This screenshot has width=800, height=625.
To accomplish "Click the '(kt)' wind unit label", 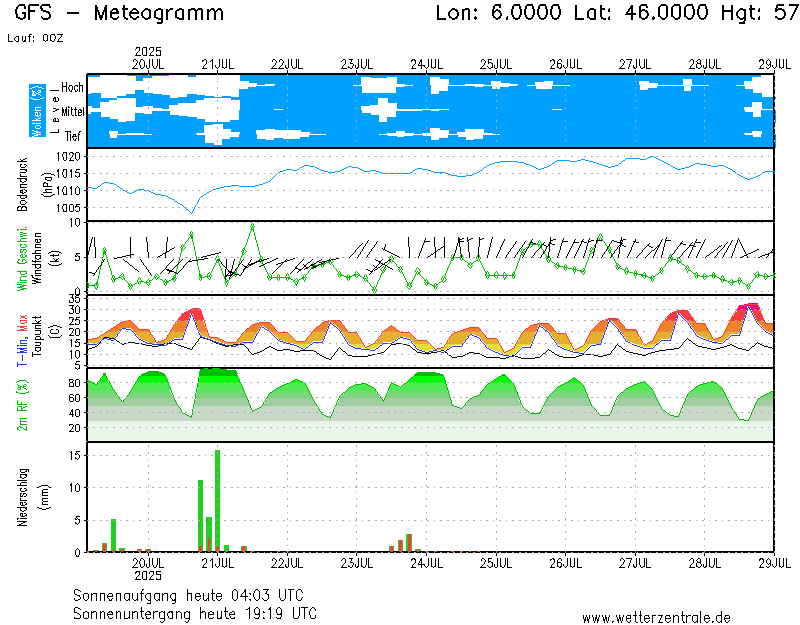I will pyautogui.click(x=55, y=258).
